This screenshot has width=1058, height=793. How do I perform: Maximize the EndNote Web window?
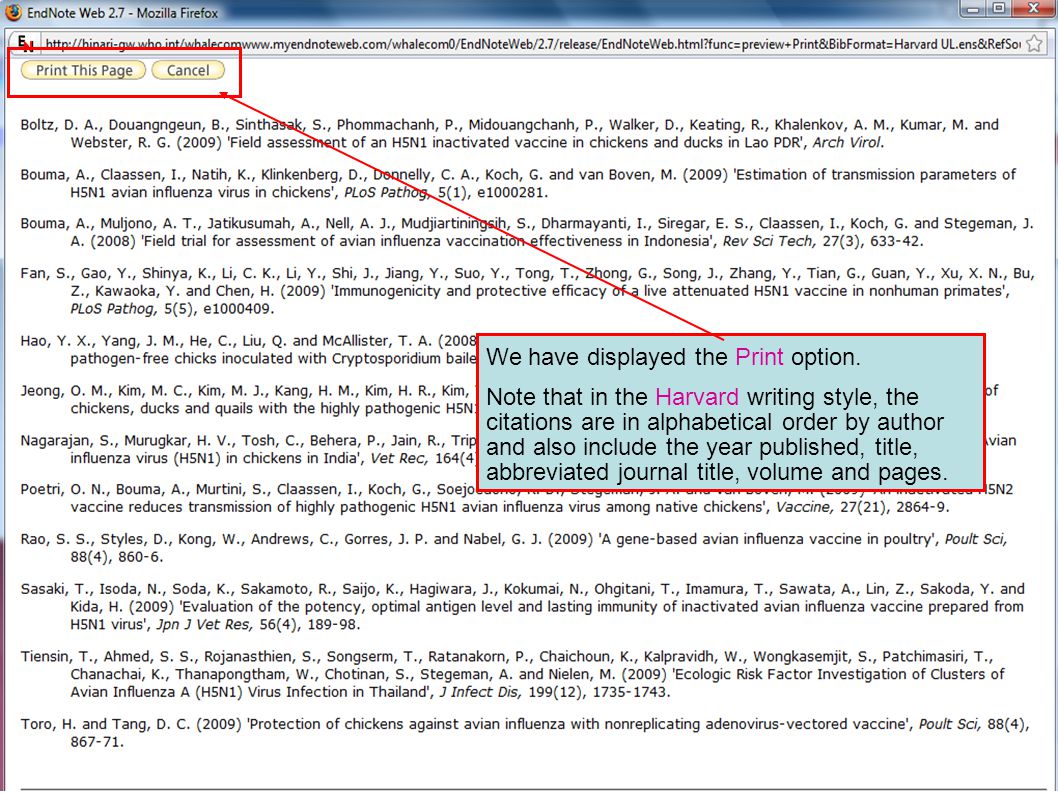pos(999,9)
